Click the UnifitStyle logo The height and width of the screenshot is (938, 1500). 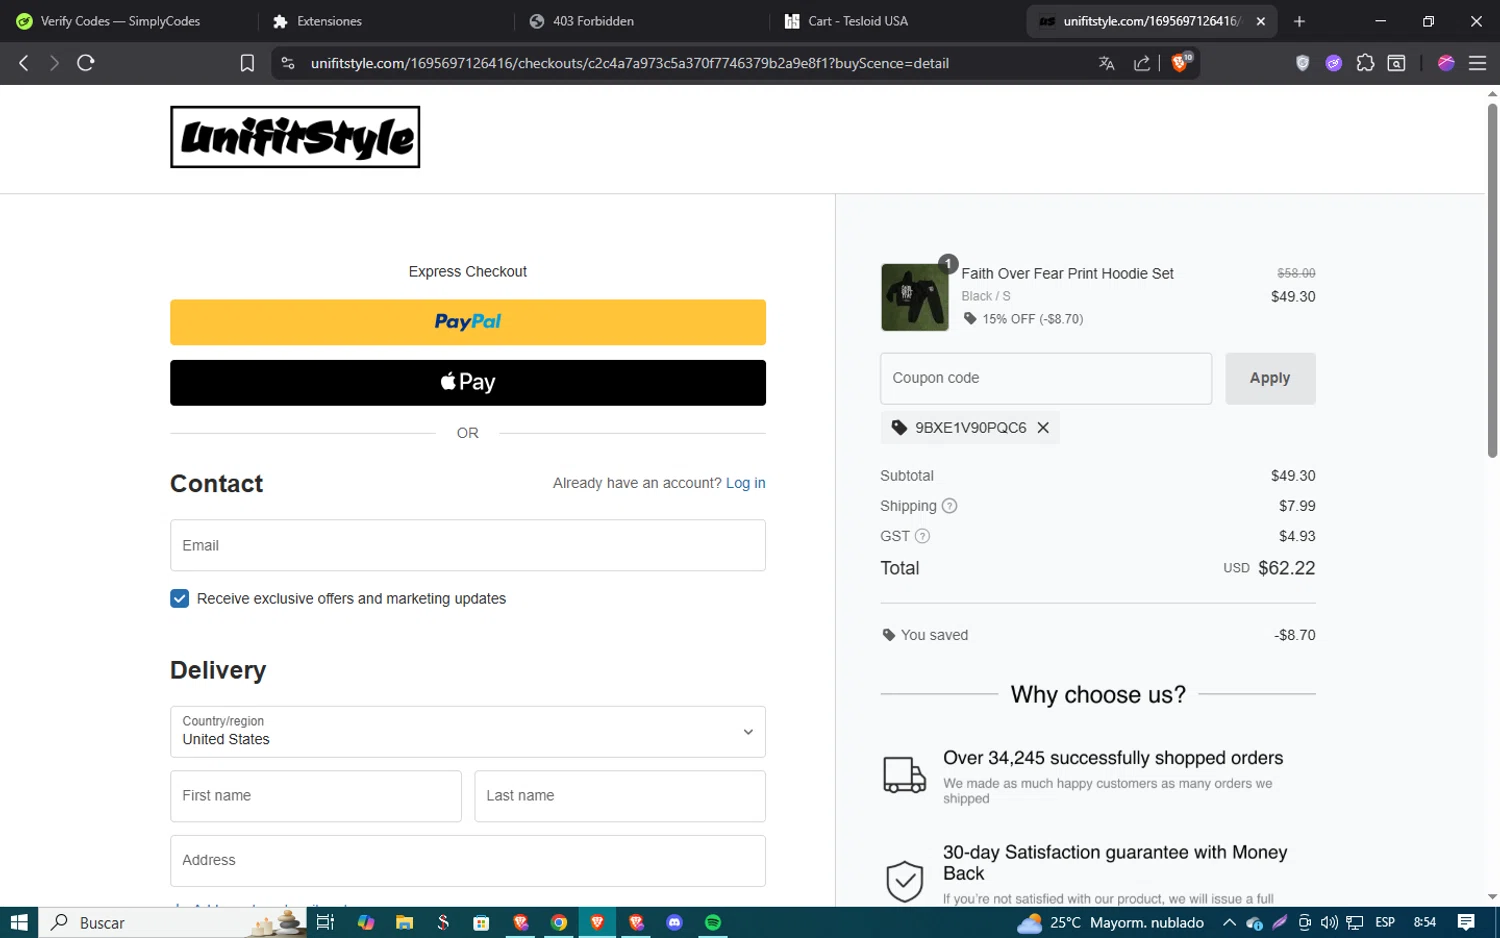[295, 137]
